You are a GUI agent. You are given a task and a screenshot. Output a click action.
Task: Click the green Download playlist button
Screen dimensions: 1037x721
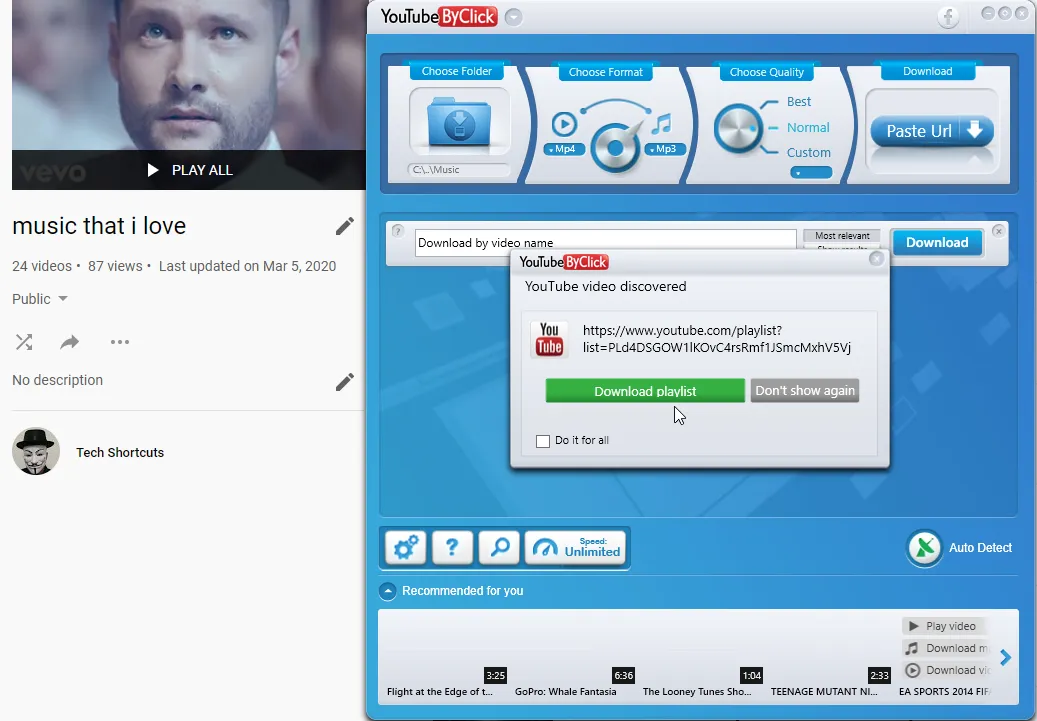tap(645, 391)
